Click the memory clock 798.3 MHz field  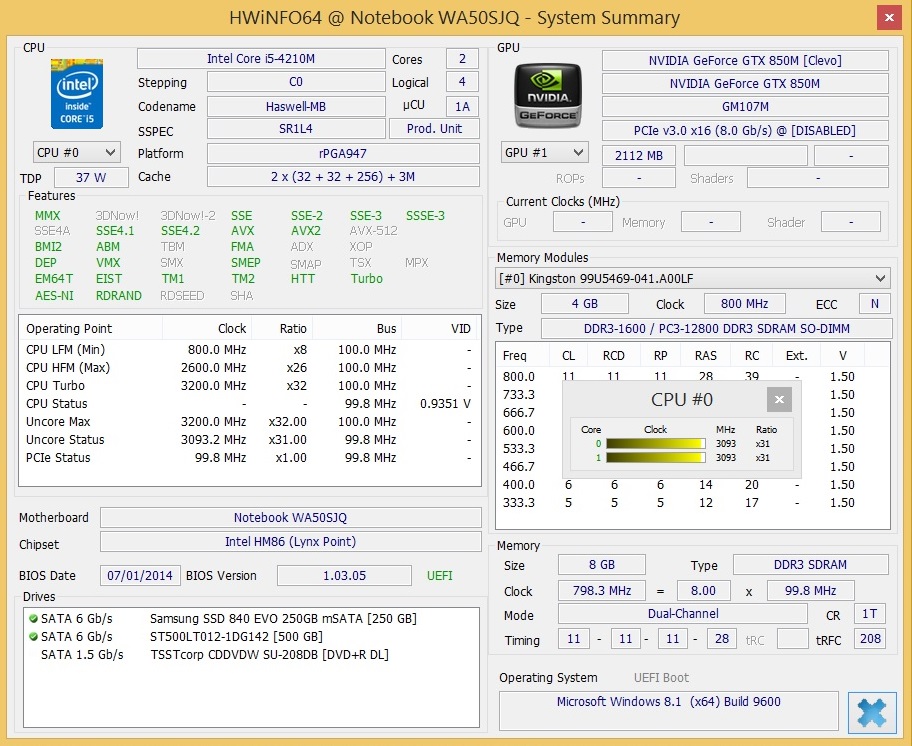601,591
